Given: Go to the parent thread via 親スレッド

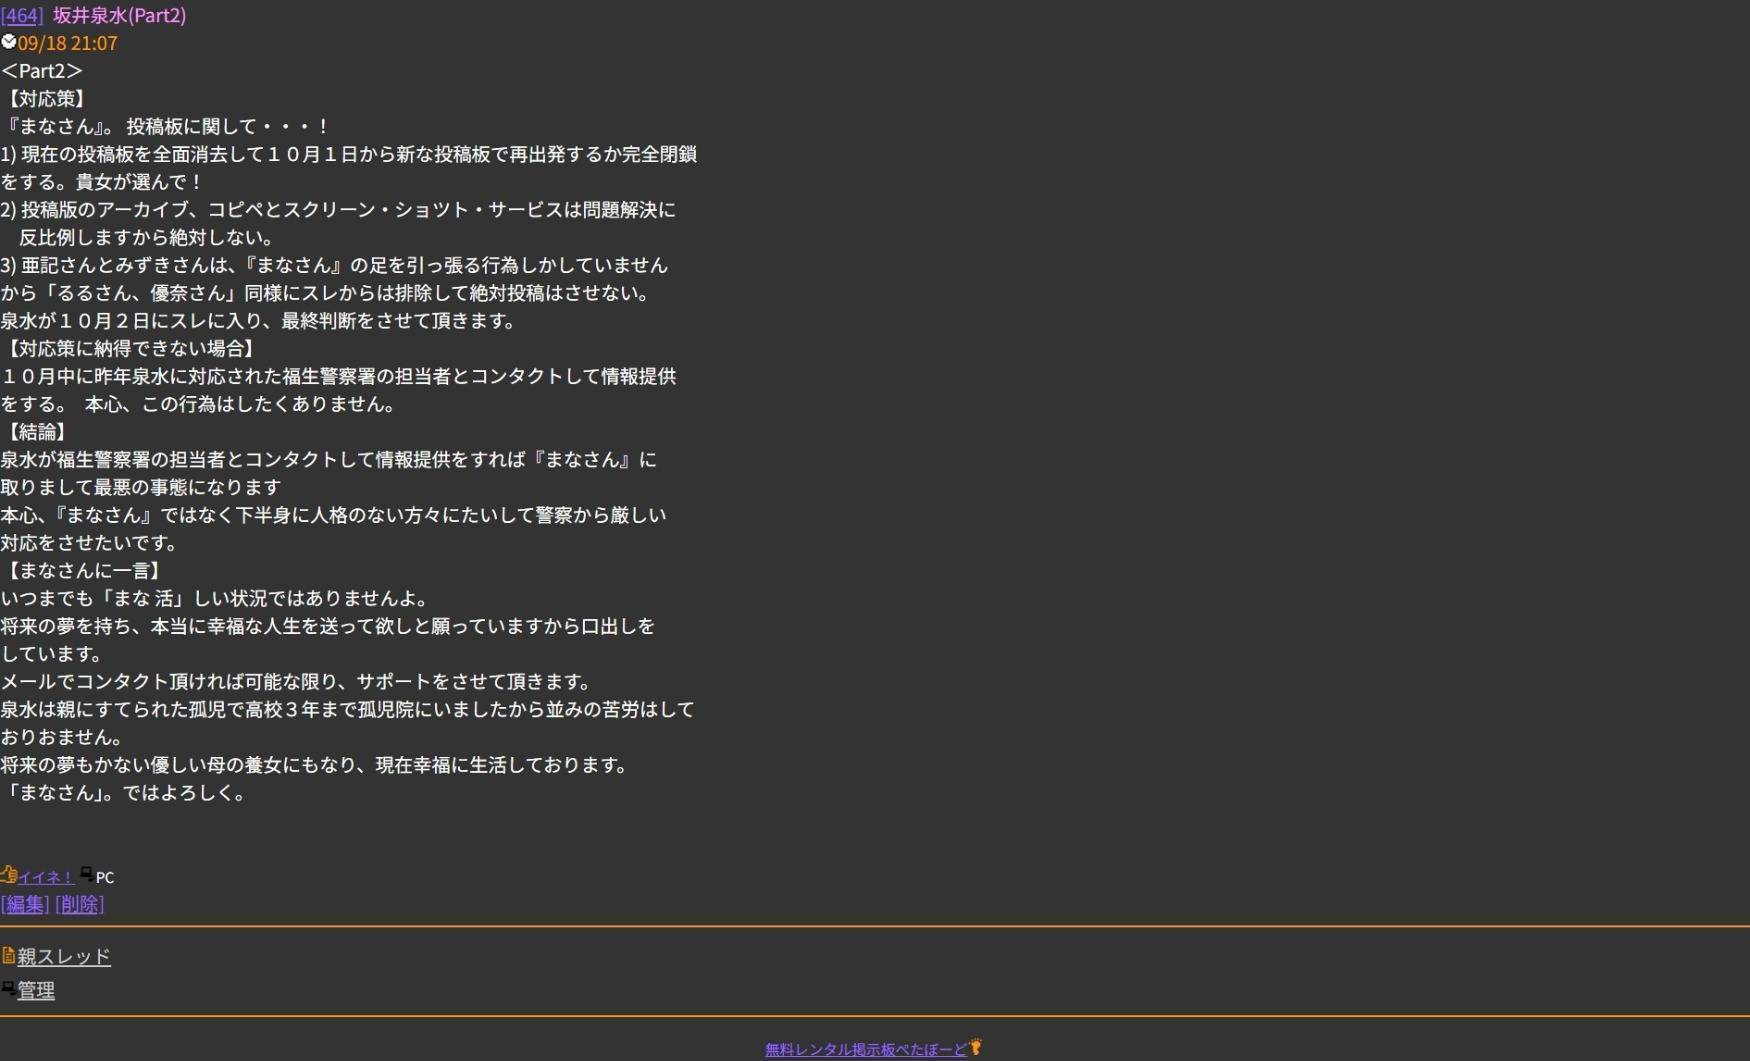Looking at the screenshot, I should 63,957.
